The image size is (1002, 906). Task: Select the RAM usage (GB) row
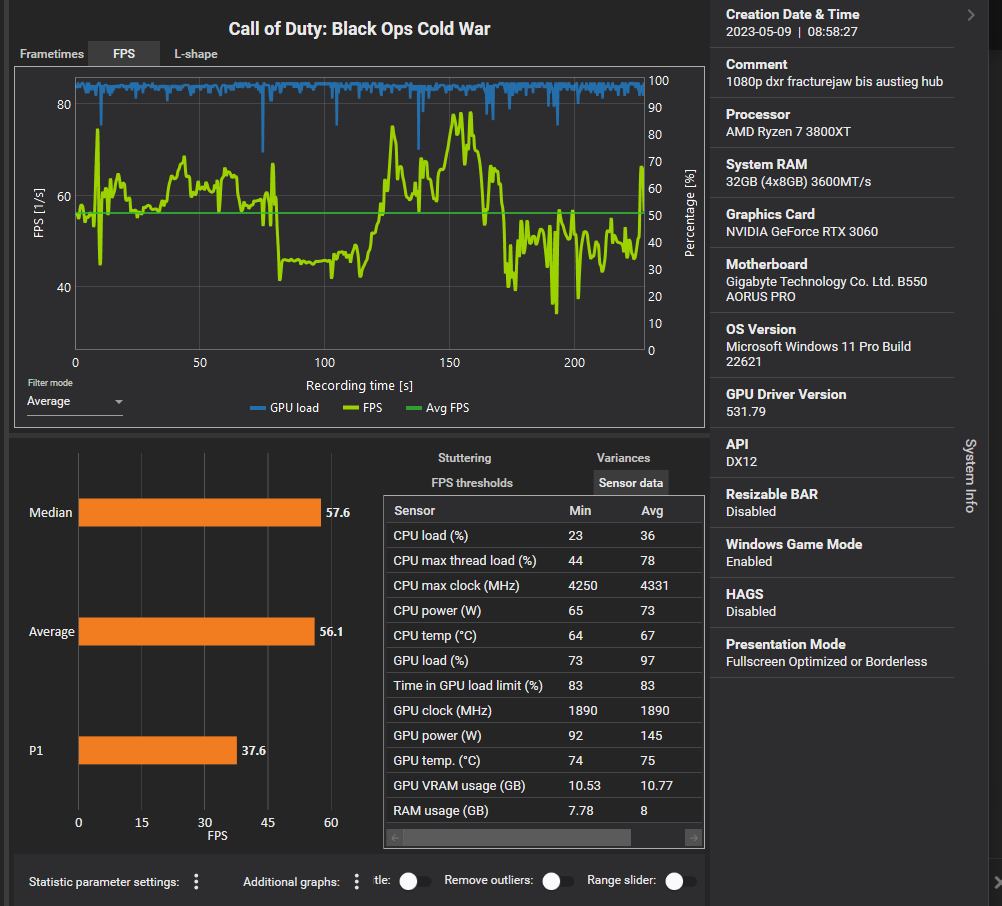point(544,810)
